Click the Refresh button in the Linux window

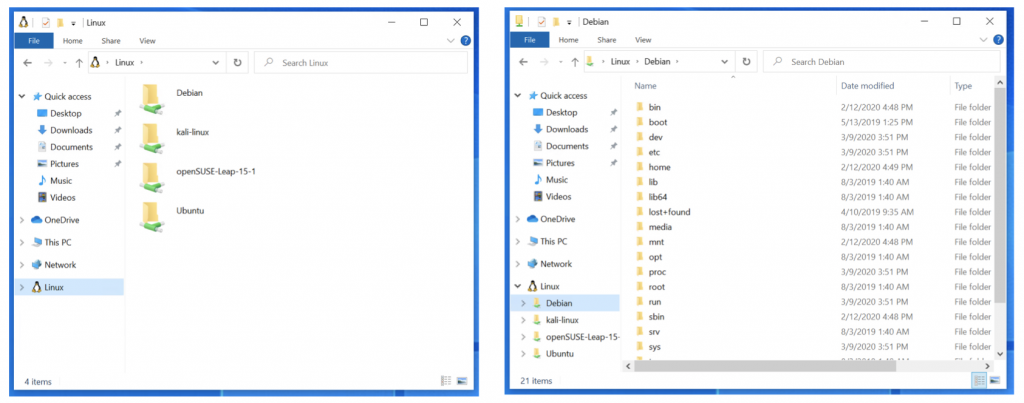237,63
